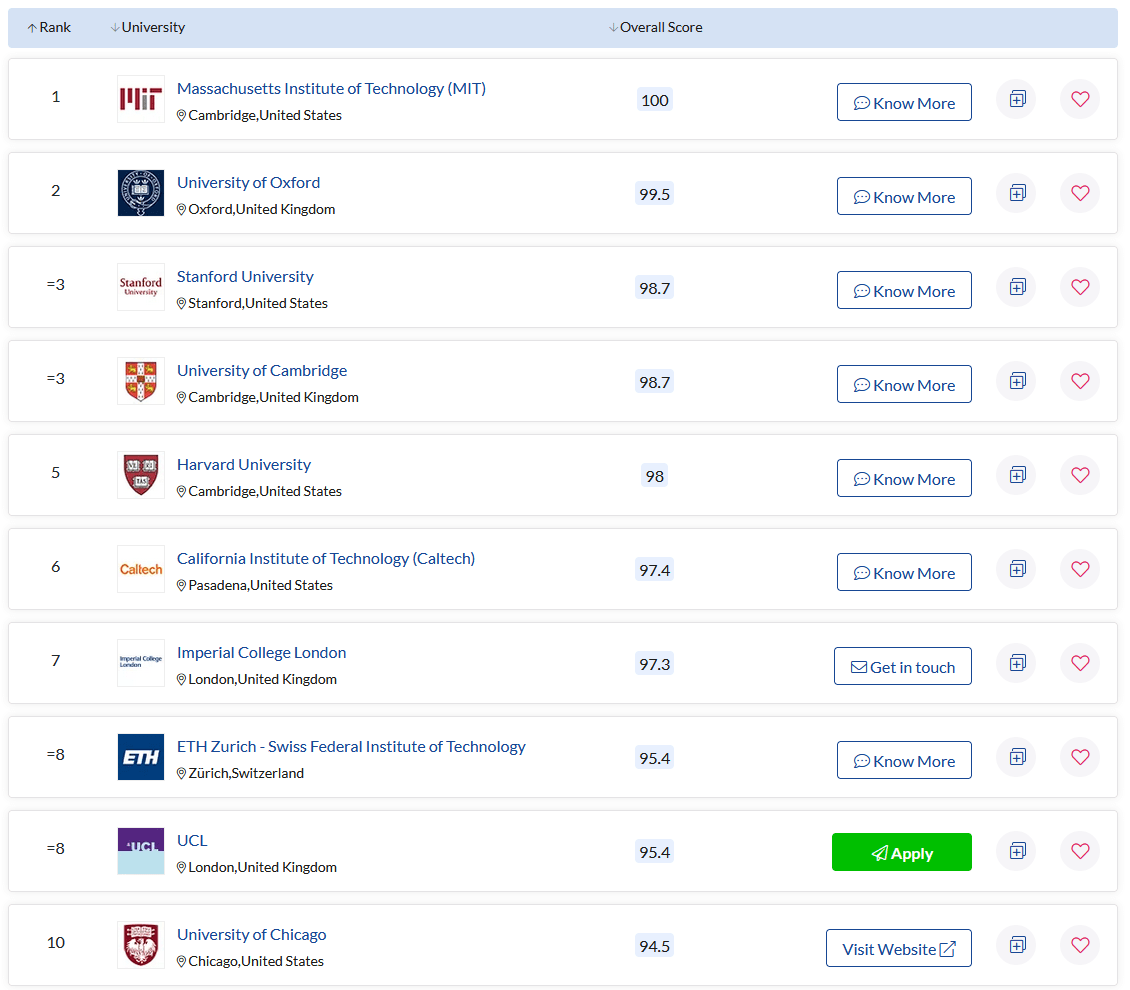Image resolution: width=1130 pixels, height=990 pixels.
Task: Favorite University of Oxford with the heart
Action: click(1080, 193)
